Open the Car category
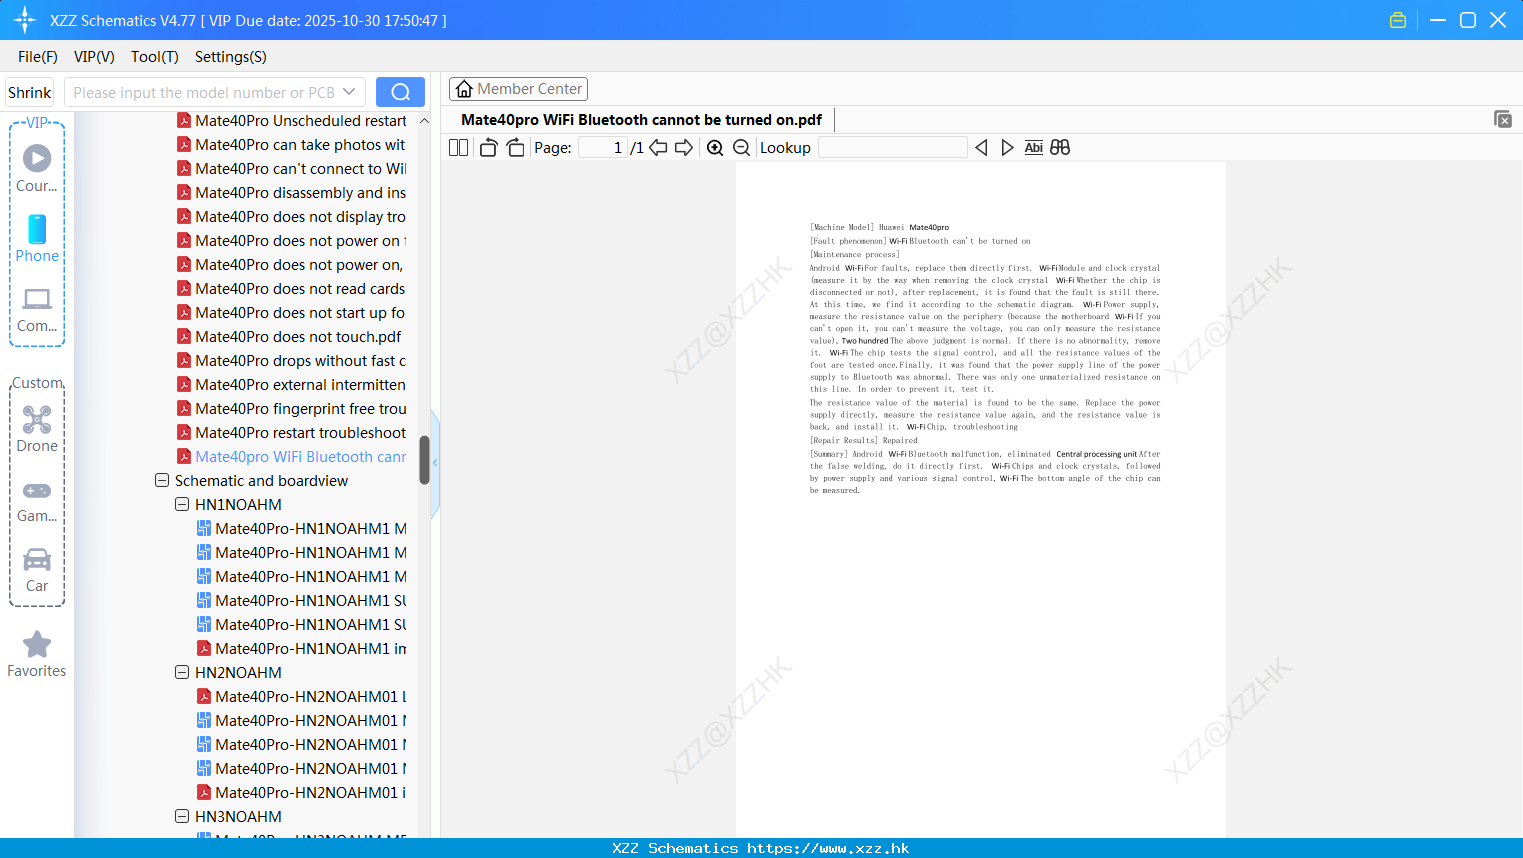This screenshot has height=858, width=1523. (37, 570)
